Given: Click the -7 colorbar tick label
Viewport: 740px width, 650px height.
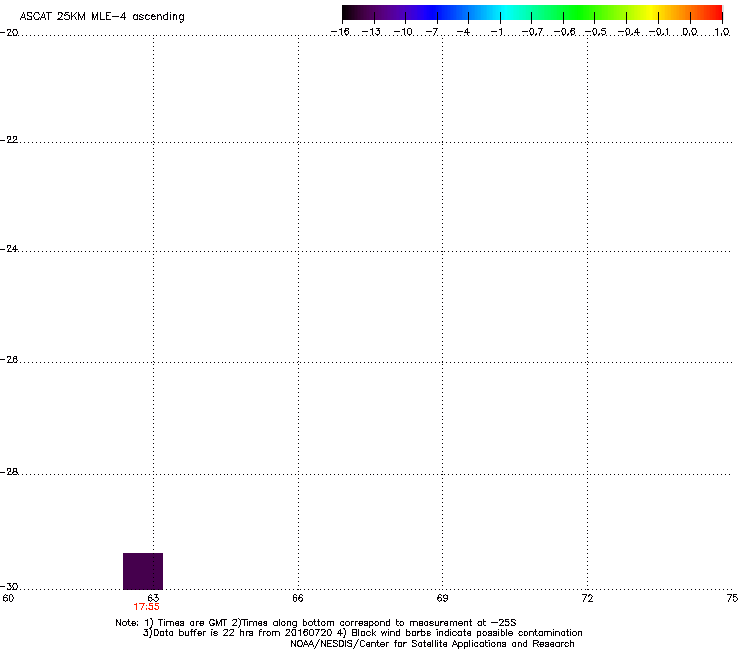Looking at the screenshot, I should pyautogui.click(x=432, y=32).
